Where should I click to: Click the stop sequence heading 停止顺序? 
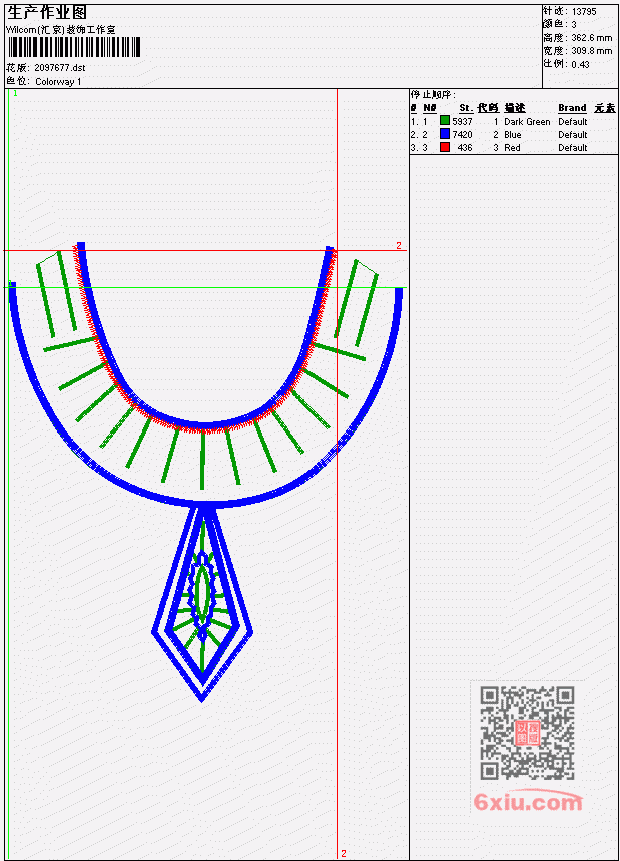coord(433,94)
